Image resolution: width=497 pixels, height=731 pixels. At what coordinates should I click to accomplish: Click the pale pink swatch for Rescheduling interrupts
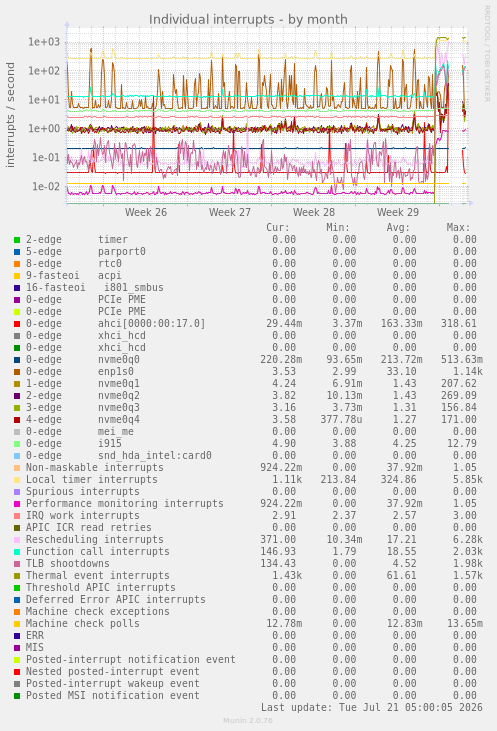coord(17,540)
